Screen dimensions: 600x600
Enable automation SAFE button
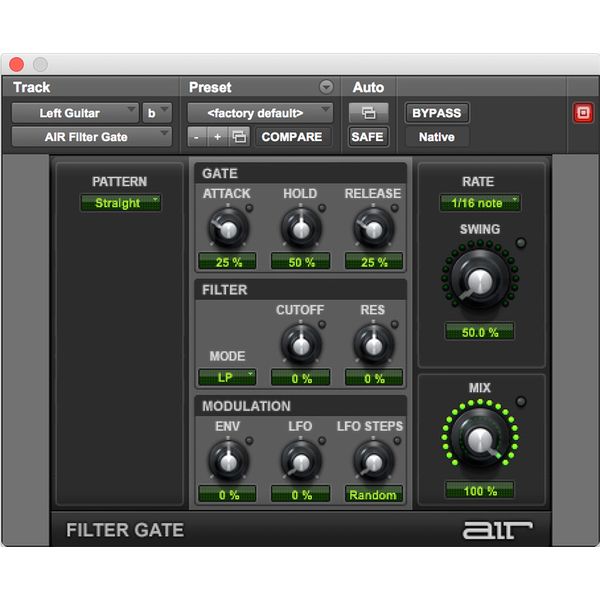point(368,137)
